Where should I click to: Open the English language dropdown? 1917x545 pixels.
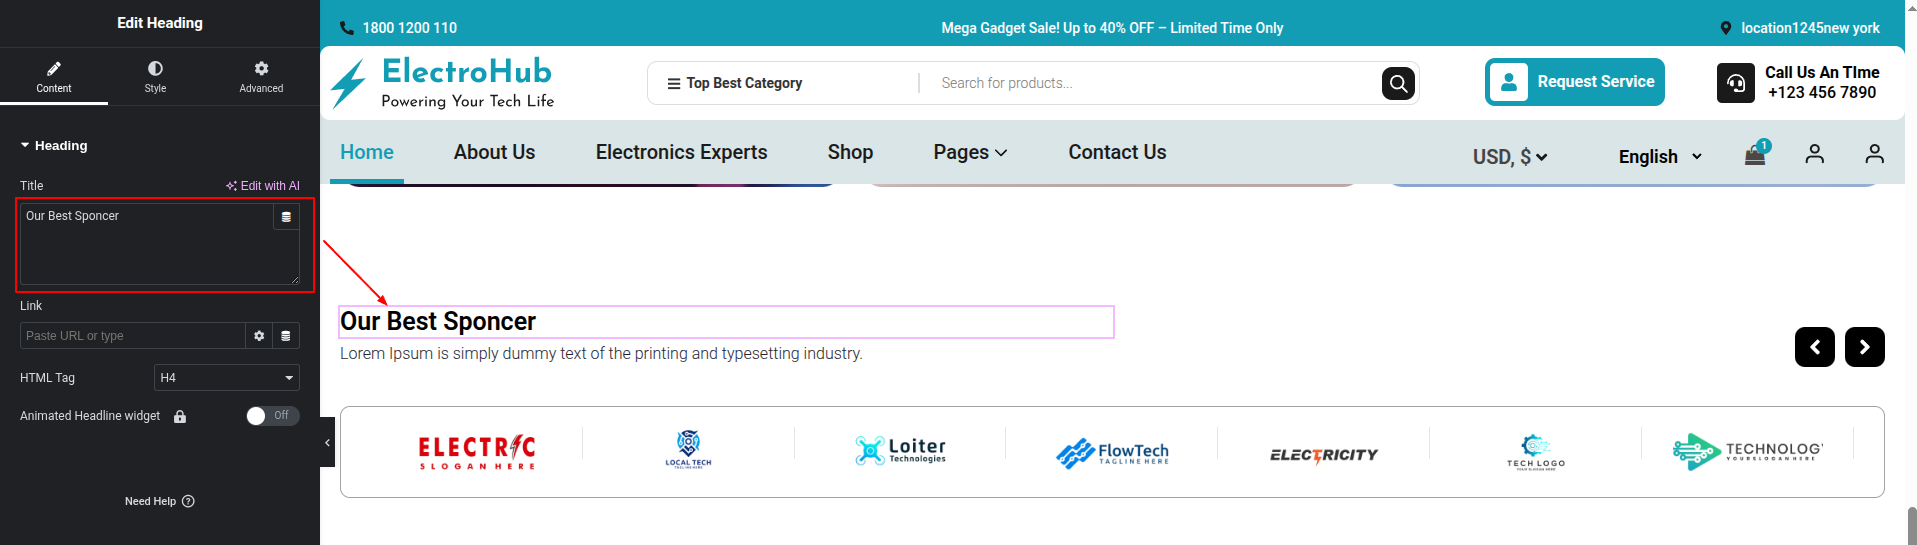pos(1660,157)
